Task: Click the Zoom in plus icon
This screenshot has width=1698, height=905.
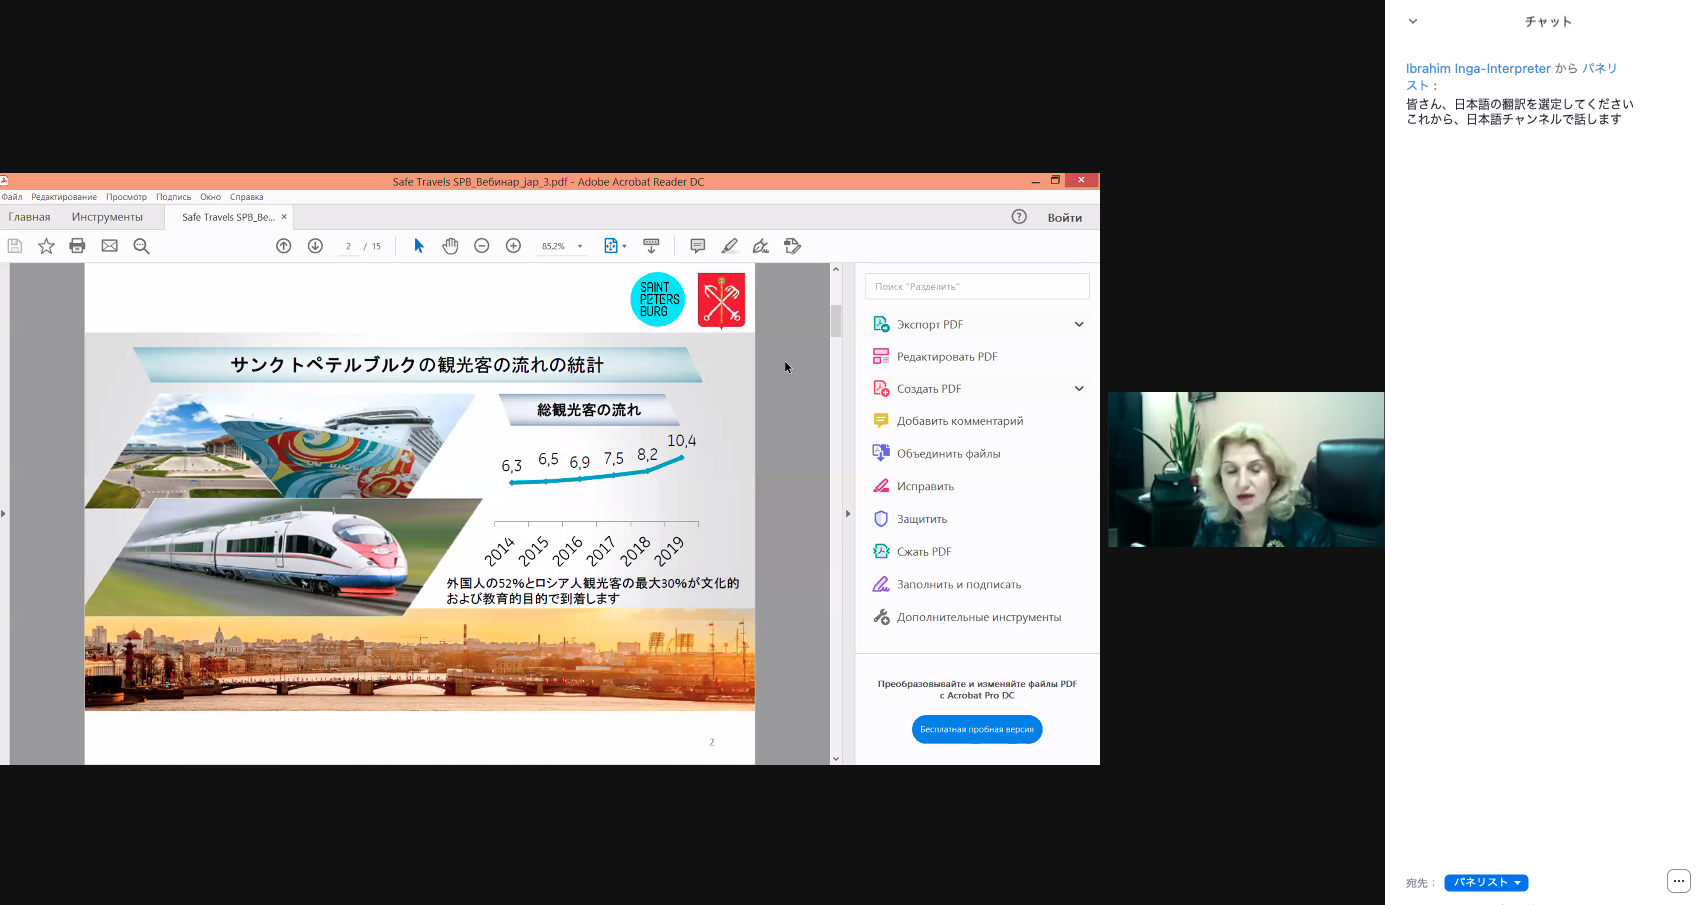Action: point(513,246)
